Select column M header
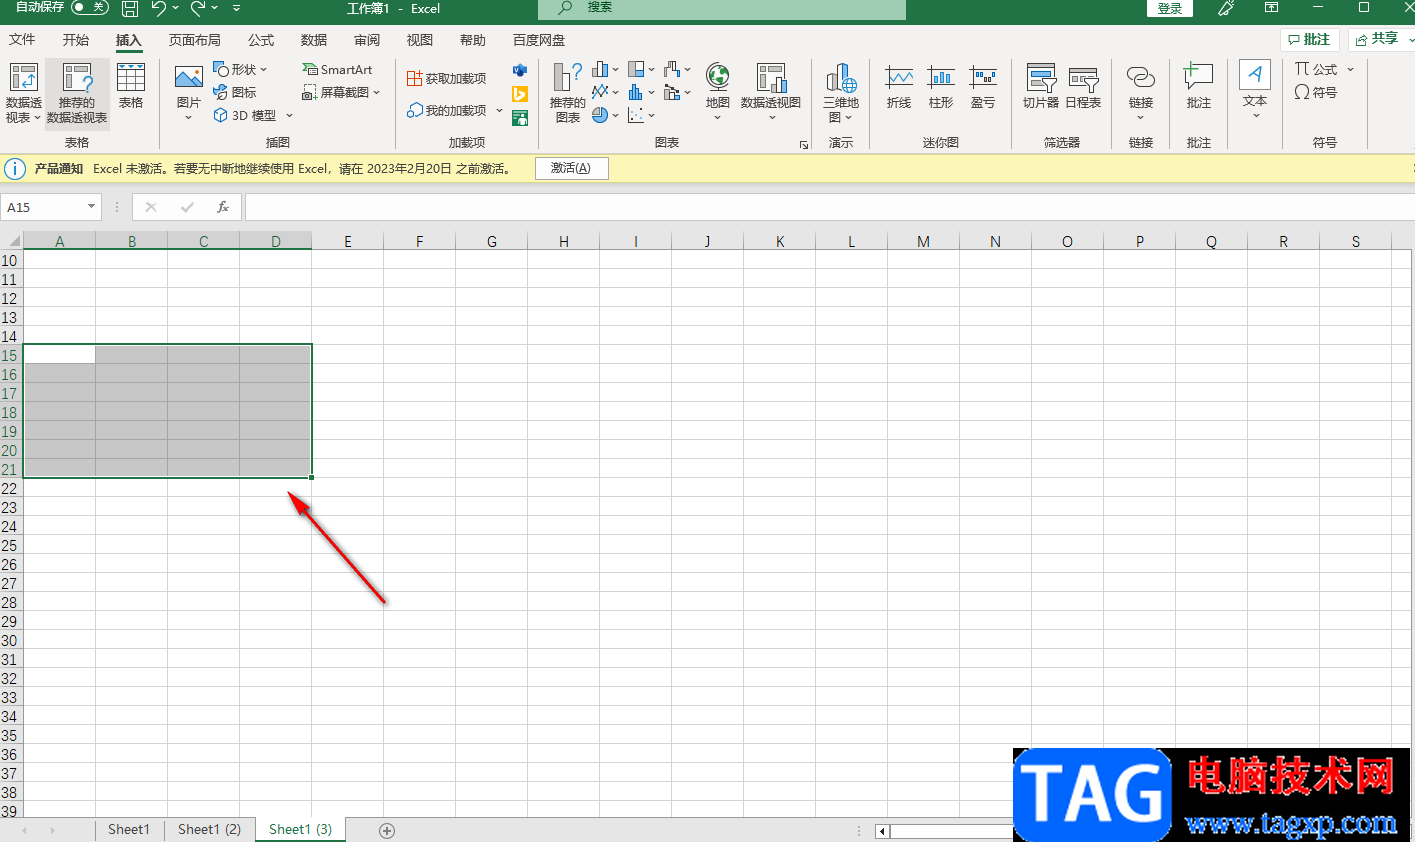Screen dimensions: 1415x842 pyautogui.click(x=923, y=241)
